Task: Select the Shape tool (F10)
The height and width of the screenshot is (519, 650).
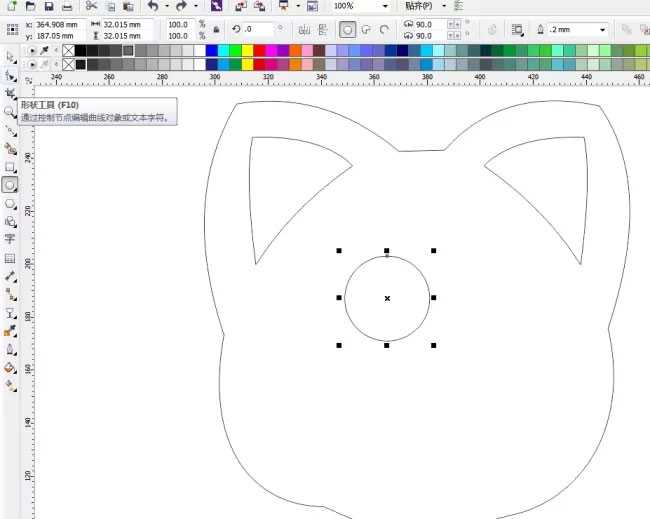Action: coord(10,76)
